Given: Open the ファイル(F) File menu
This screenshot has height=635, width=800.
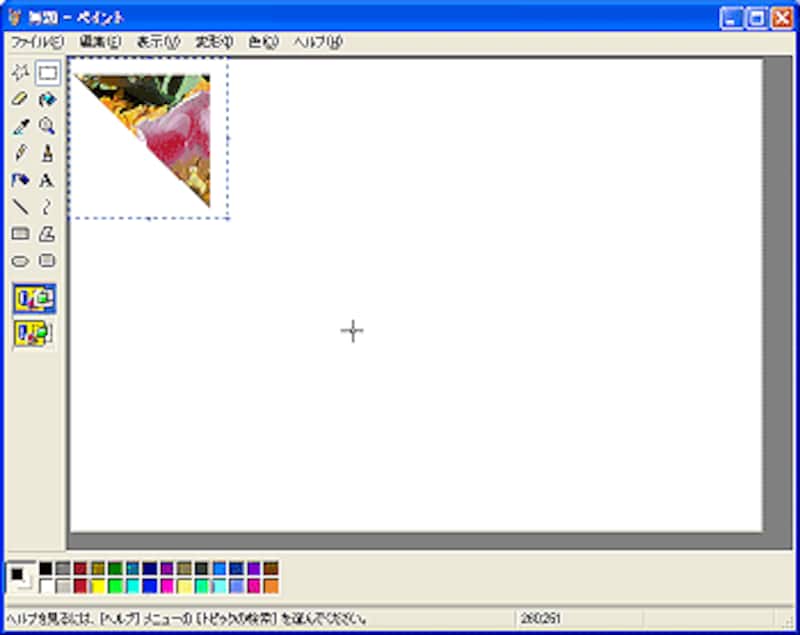Looking at the screenshot, I should (37, 42).
